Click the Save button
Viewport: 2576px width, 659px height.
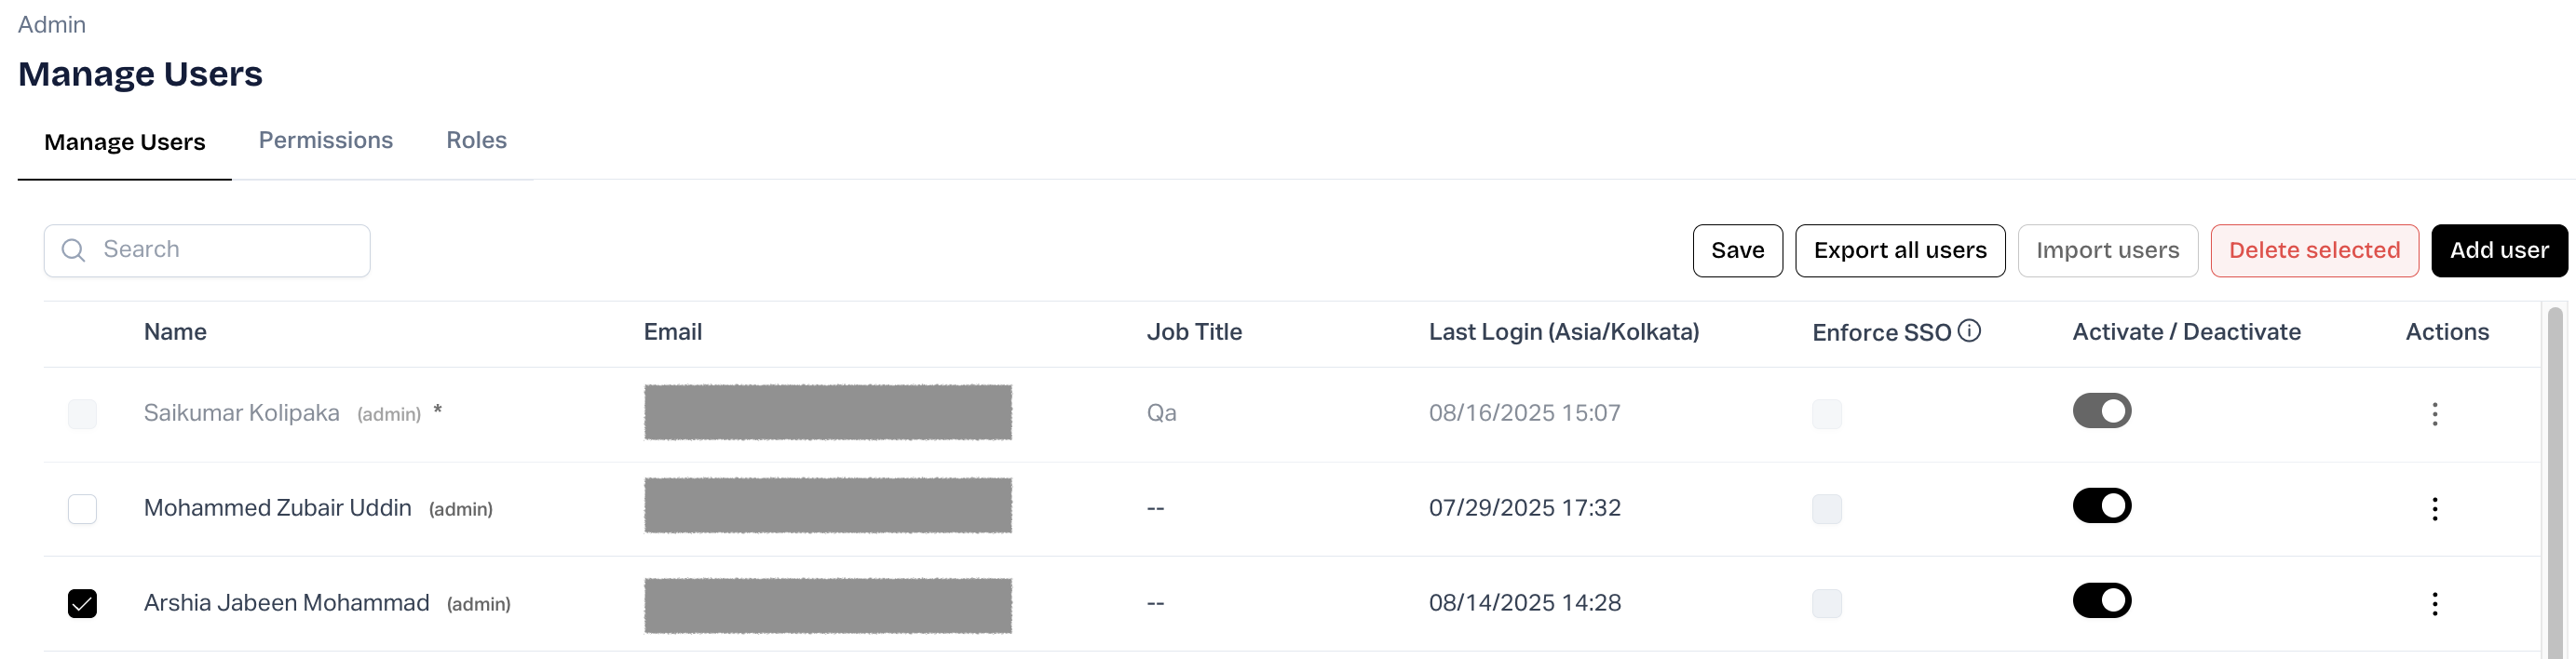pyautogui.click(x=1737, y=250)
